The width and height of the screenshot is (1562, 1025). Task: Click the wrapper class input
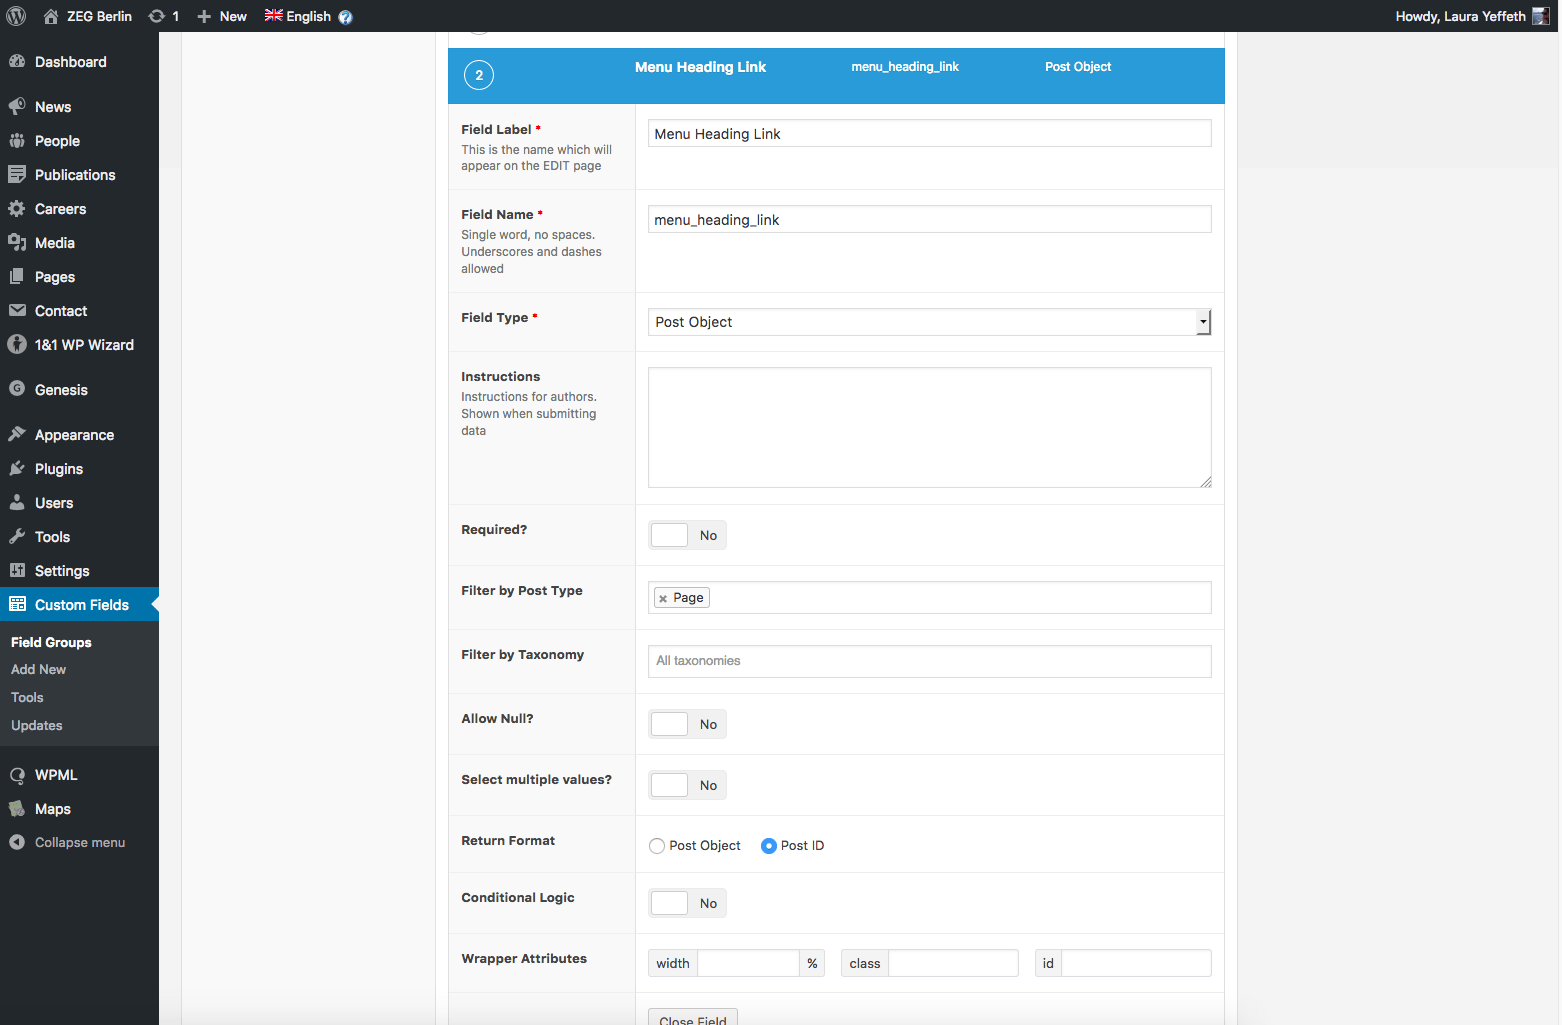[953, 963]
